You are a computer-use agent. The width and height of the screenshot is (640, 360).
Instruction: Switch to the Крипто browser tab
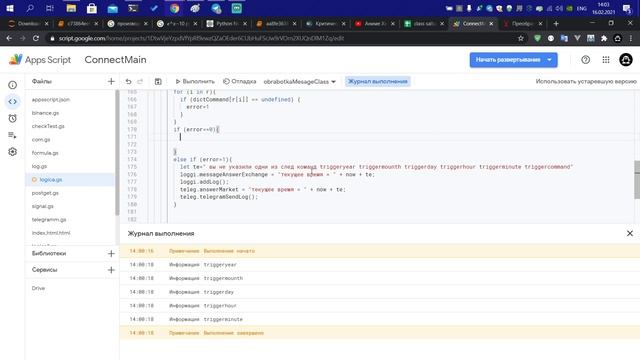[325, 24]
